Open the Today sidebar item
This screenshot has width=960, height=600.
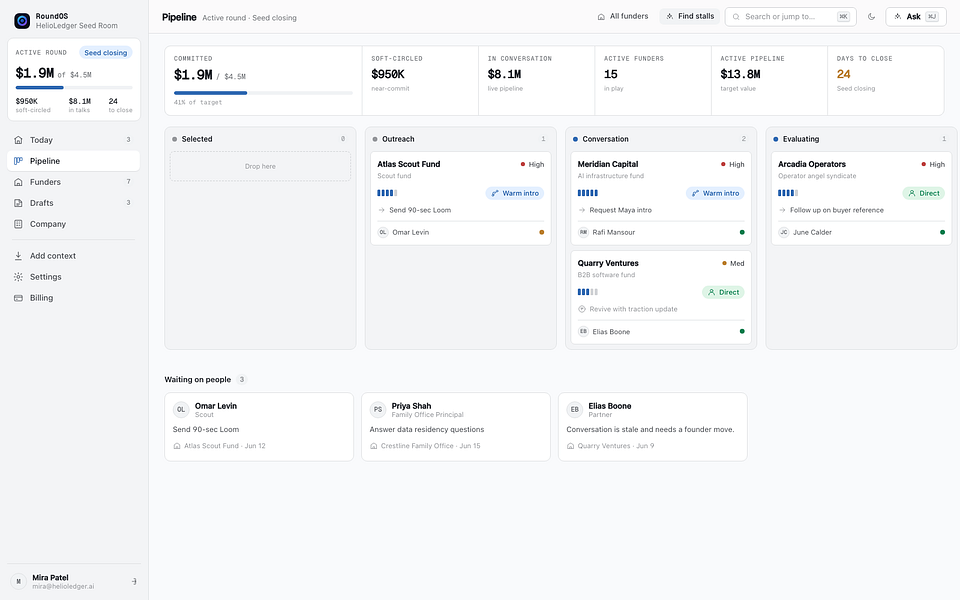coord(73,140)
